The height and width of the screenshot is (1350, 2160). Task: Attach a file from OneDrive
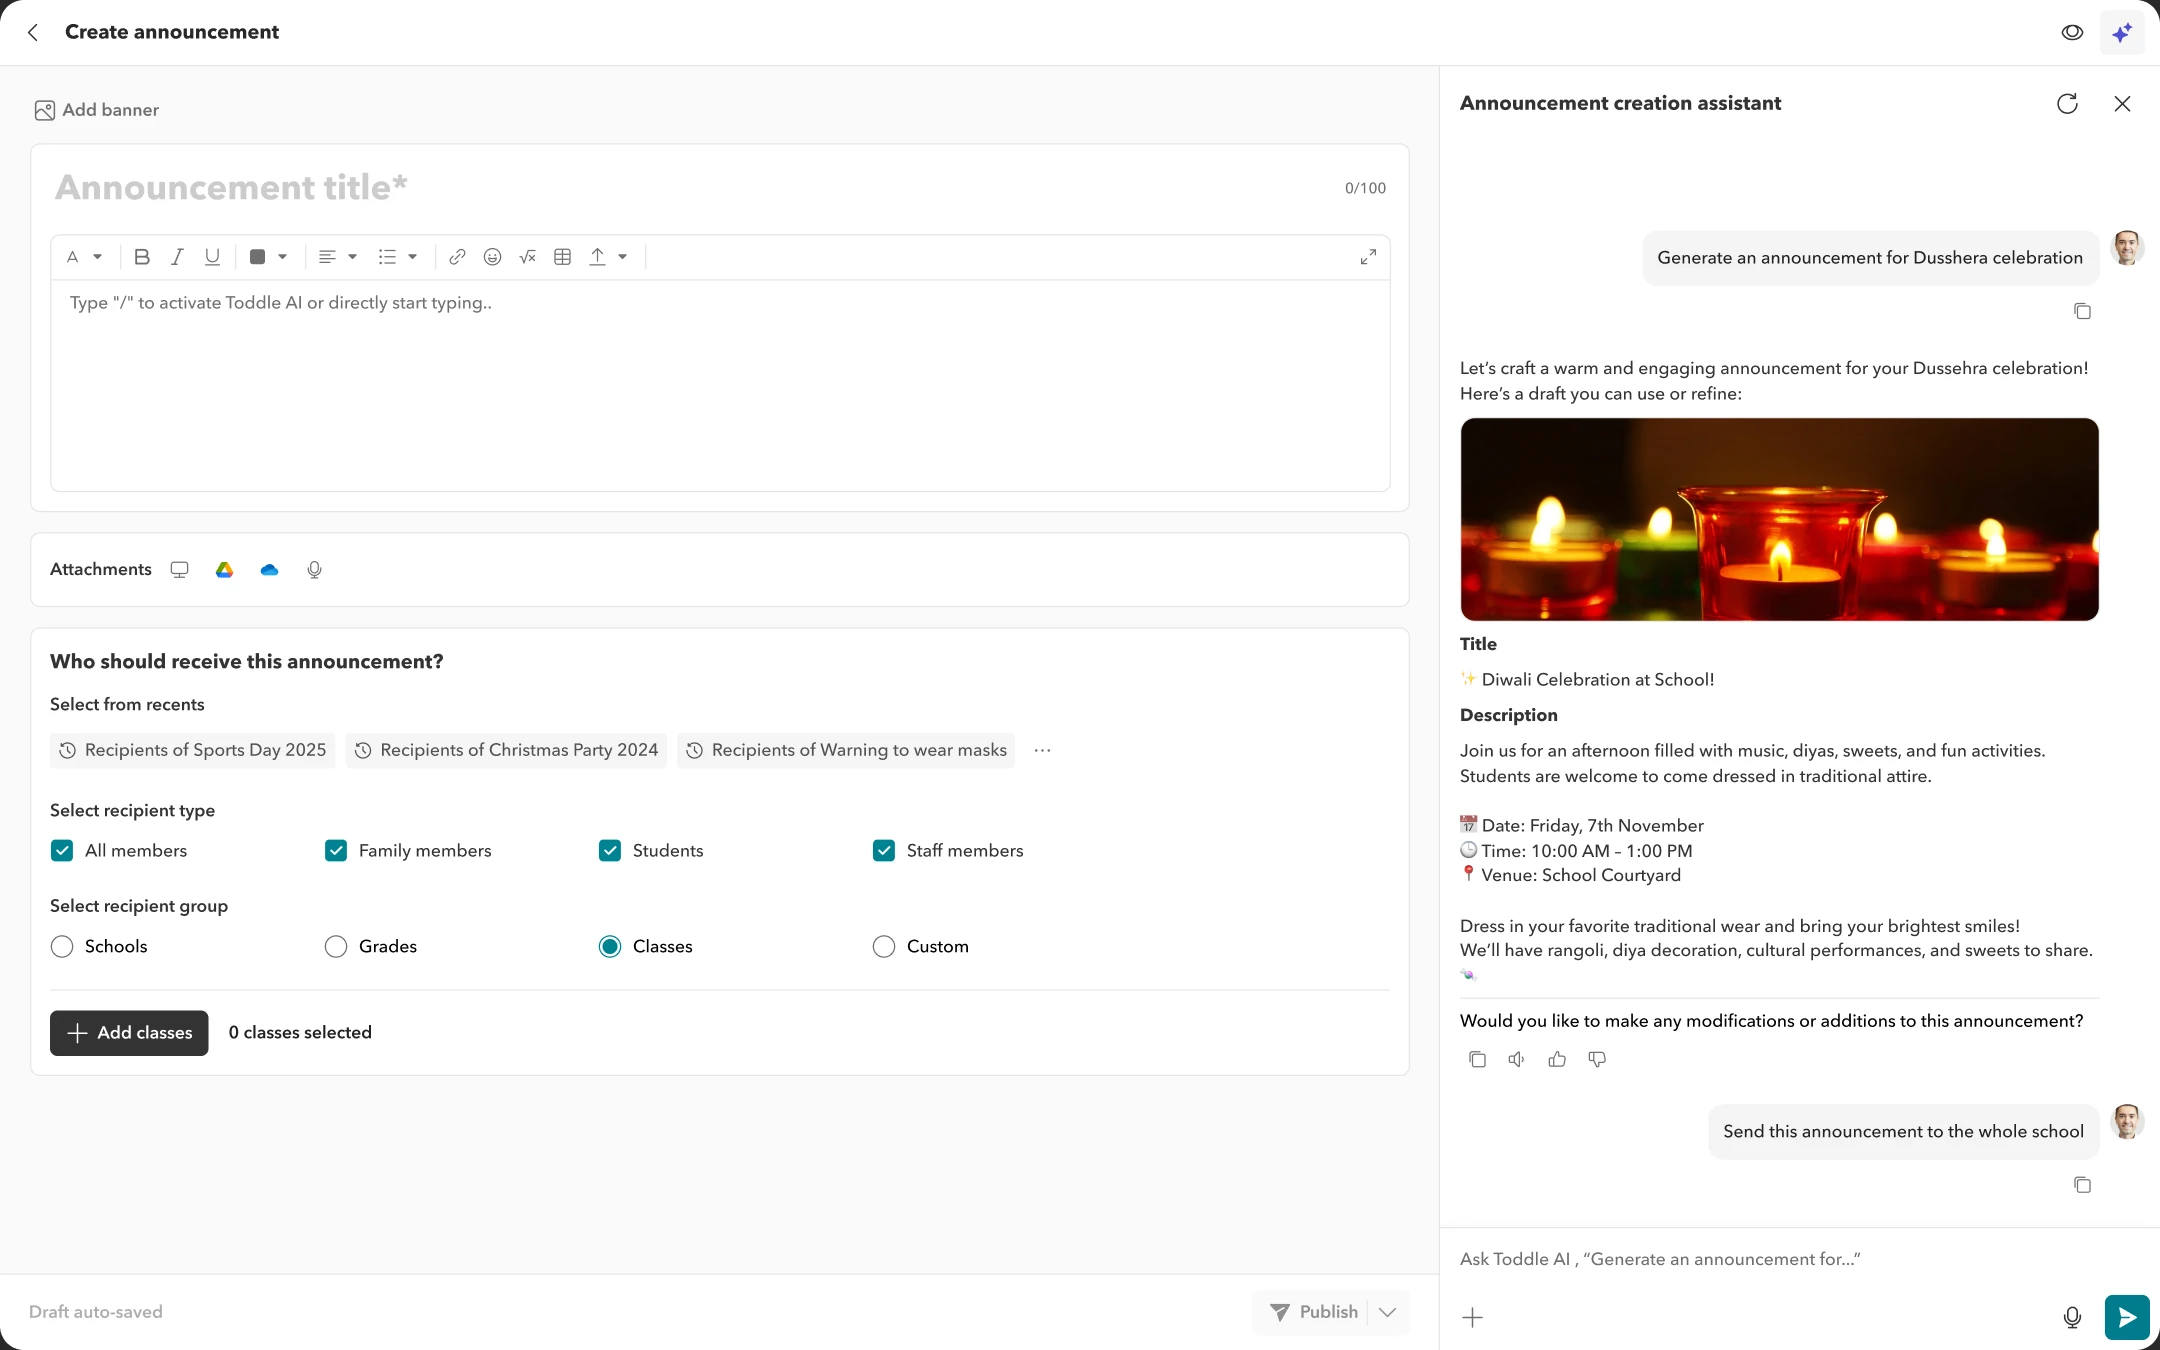click(269, 569)
